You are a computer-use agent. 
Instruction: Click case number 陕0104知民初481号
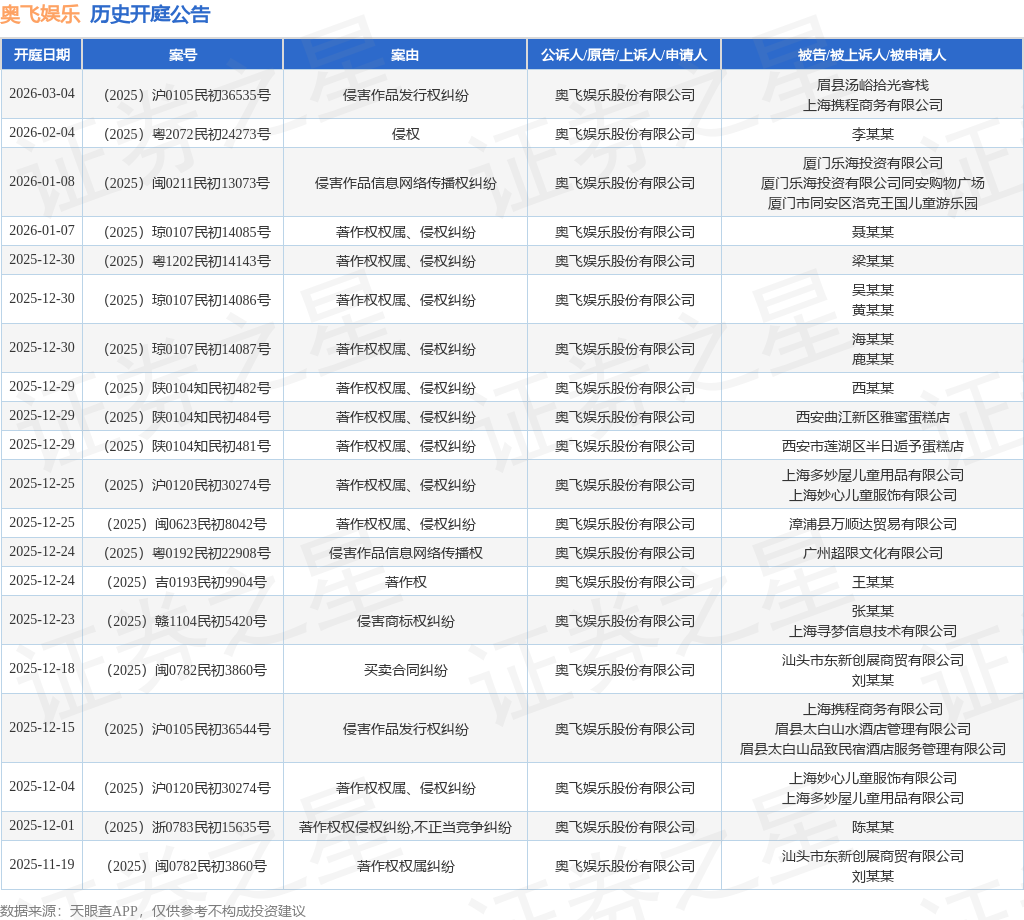(187, 446)
